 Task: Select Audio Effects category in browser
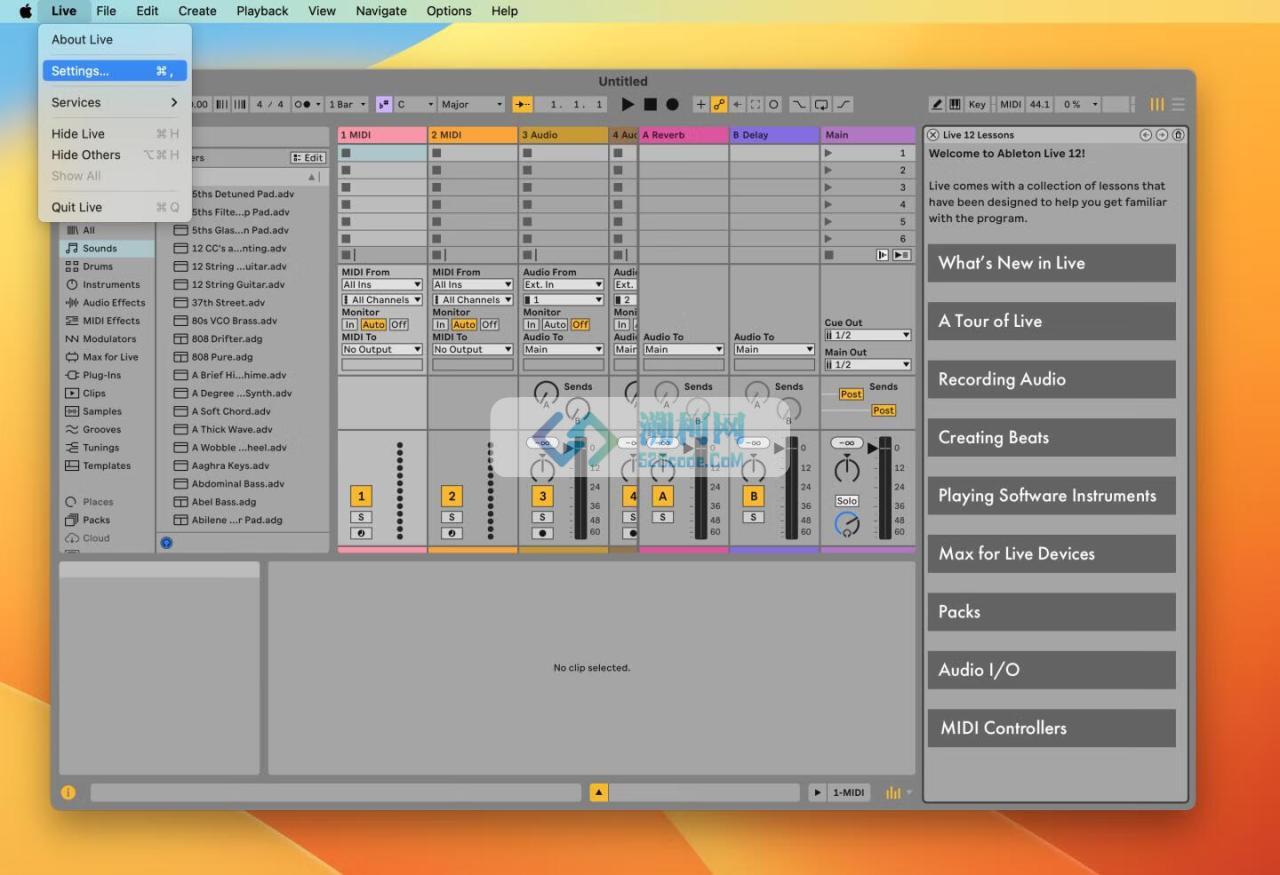pos(114,302)
